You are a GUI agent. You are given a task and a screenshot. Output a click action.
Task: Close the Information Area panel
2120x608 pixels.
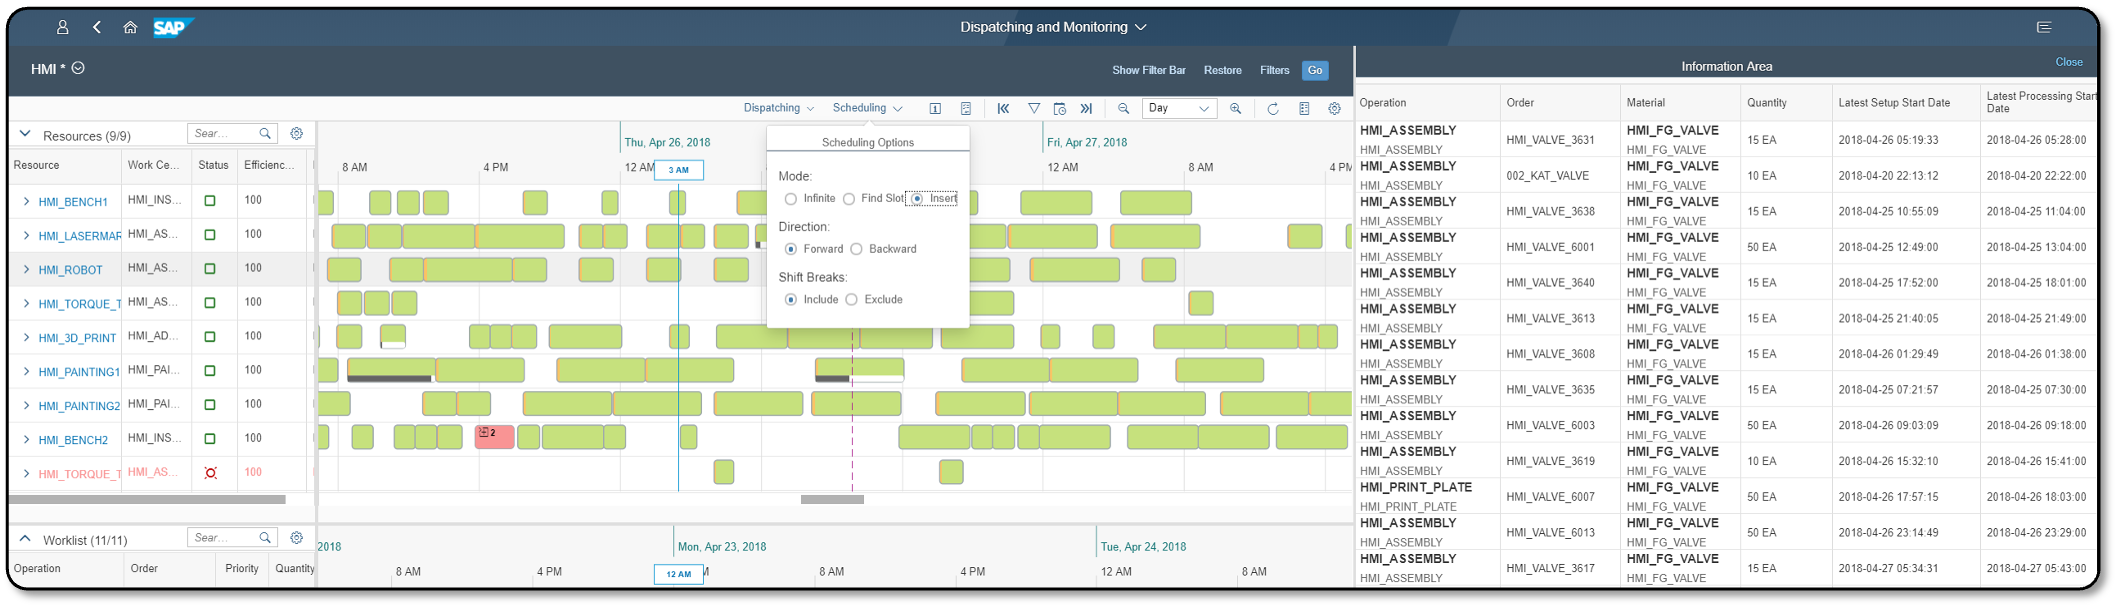[x=2068, y=62]
